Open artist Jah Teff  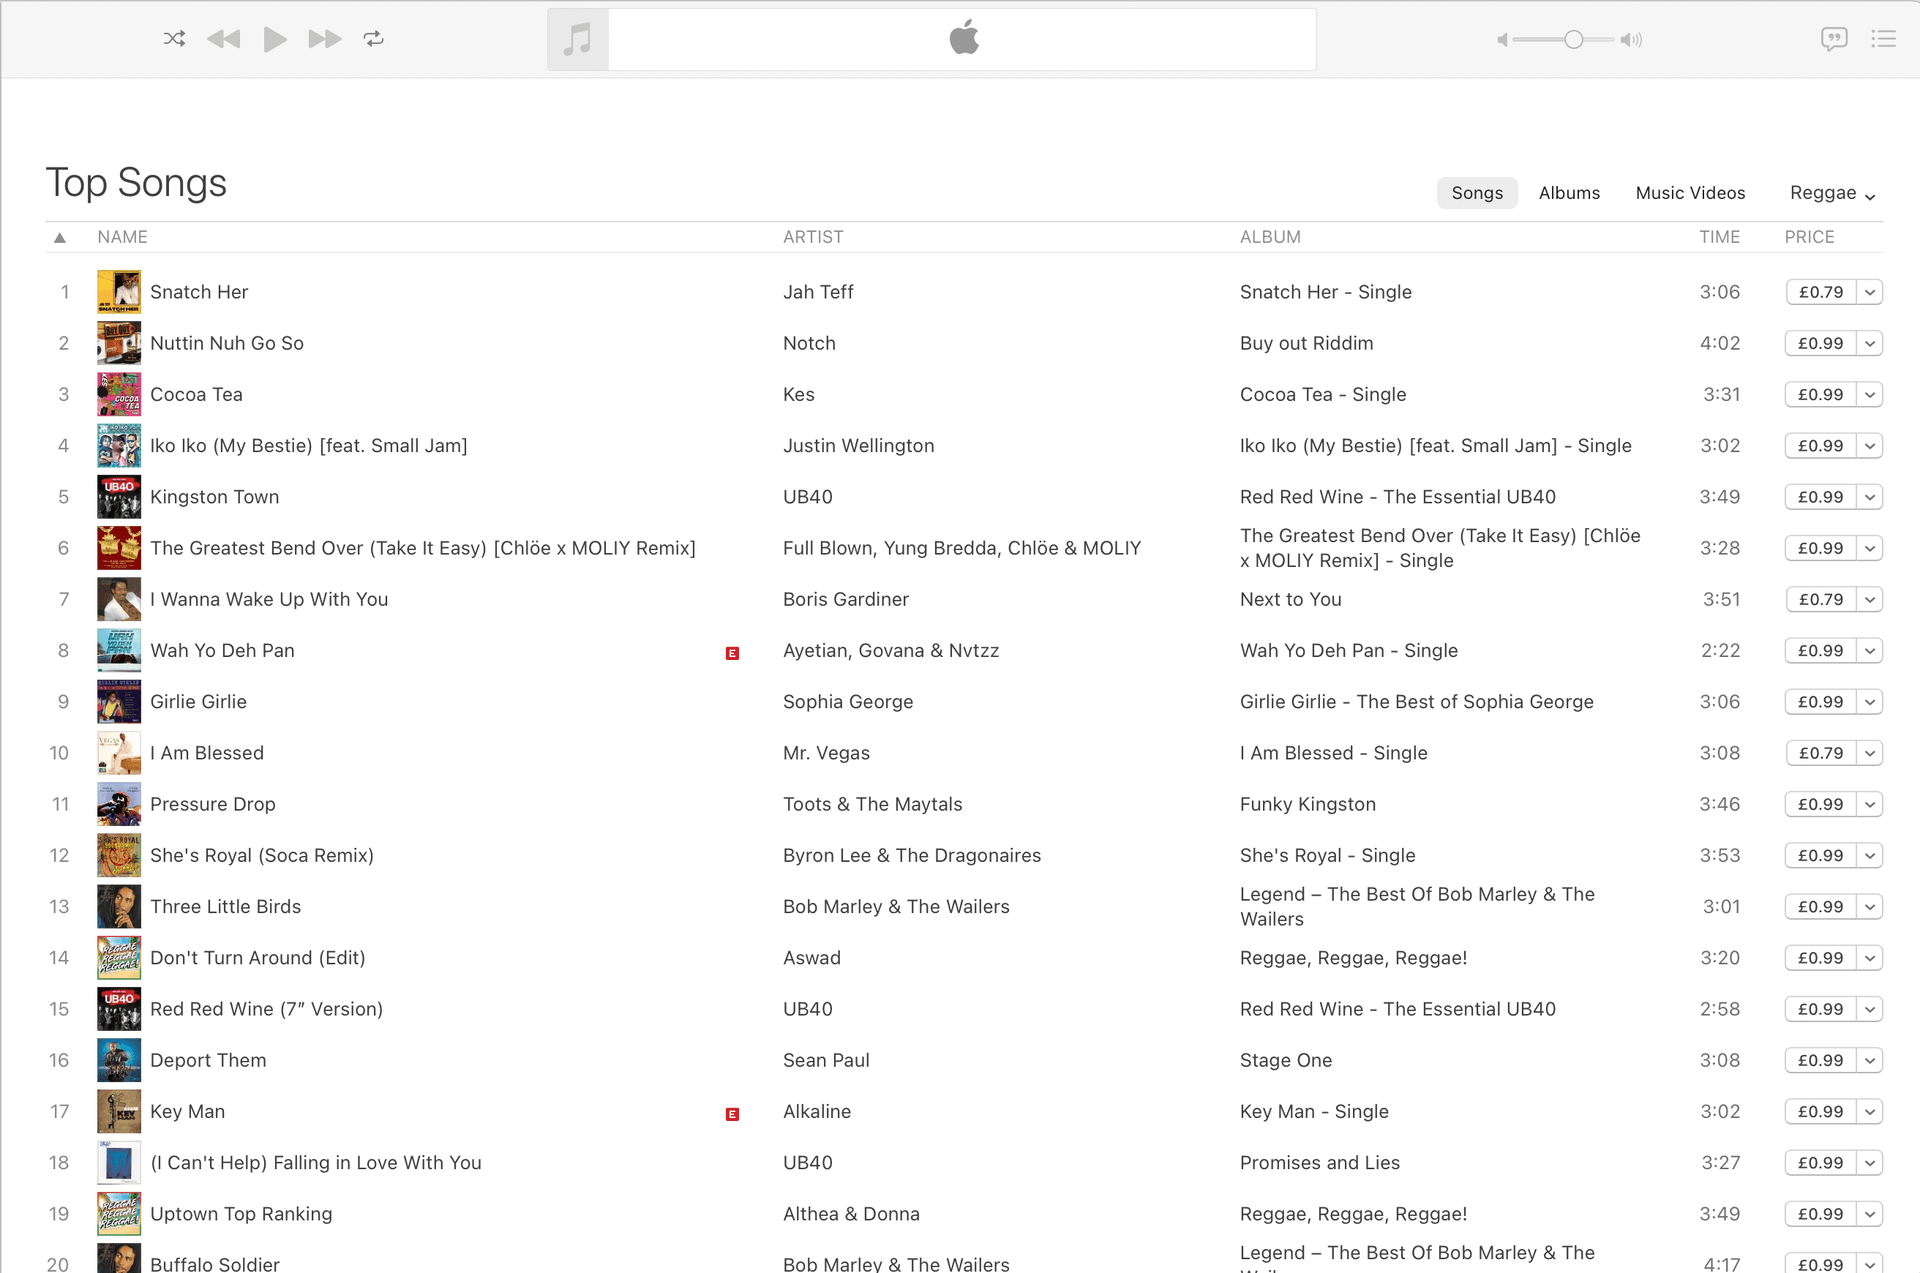pos(818,292)
